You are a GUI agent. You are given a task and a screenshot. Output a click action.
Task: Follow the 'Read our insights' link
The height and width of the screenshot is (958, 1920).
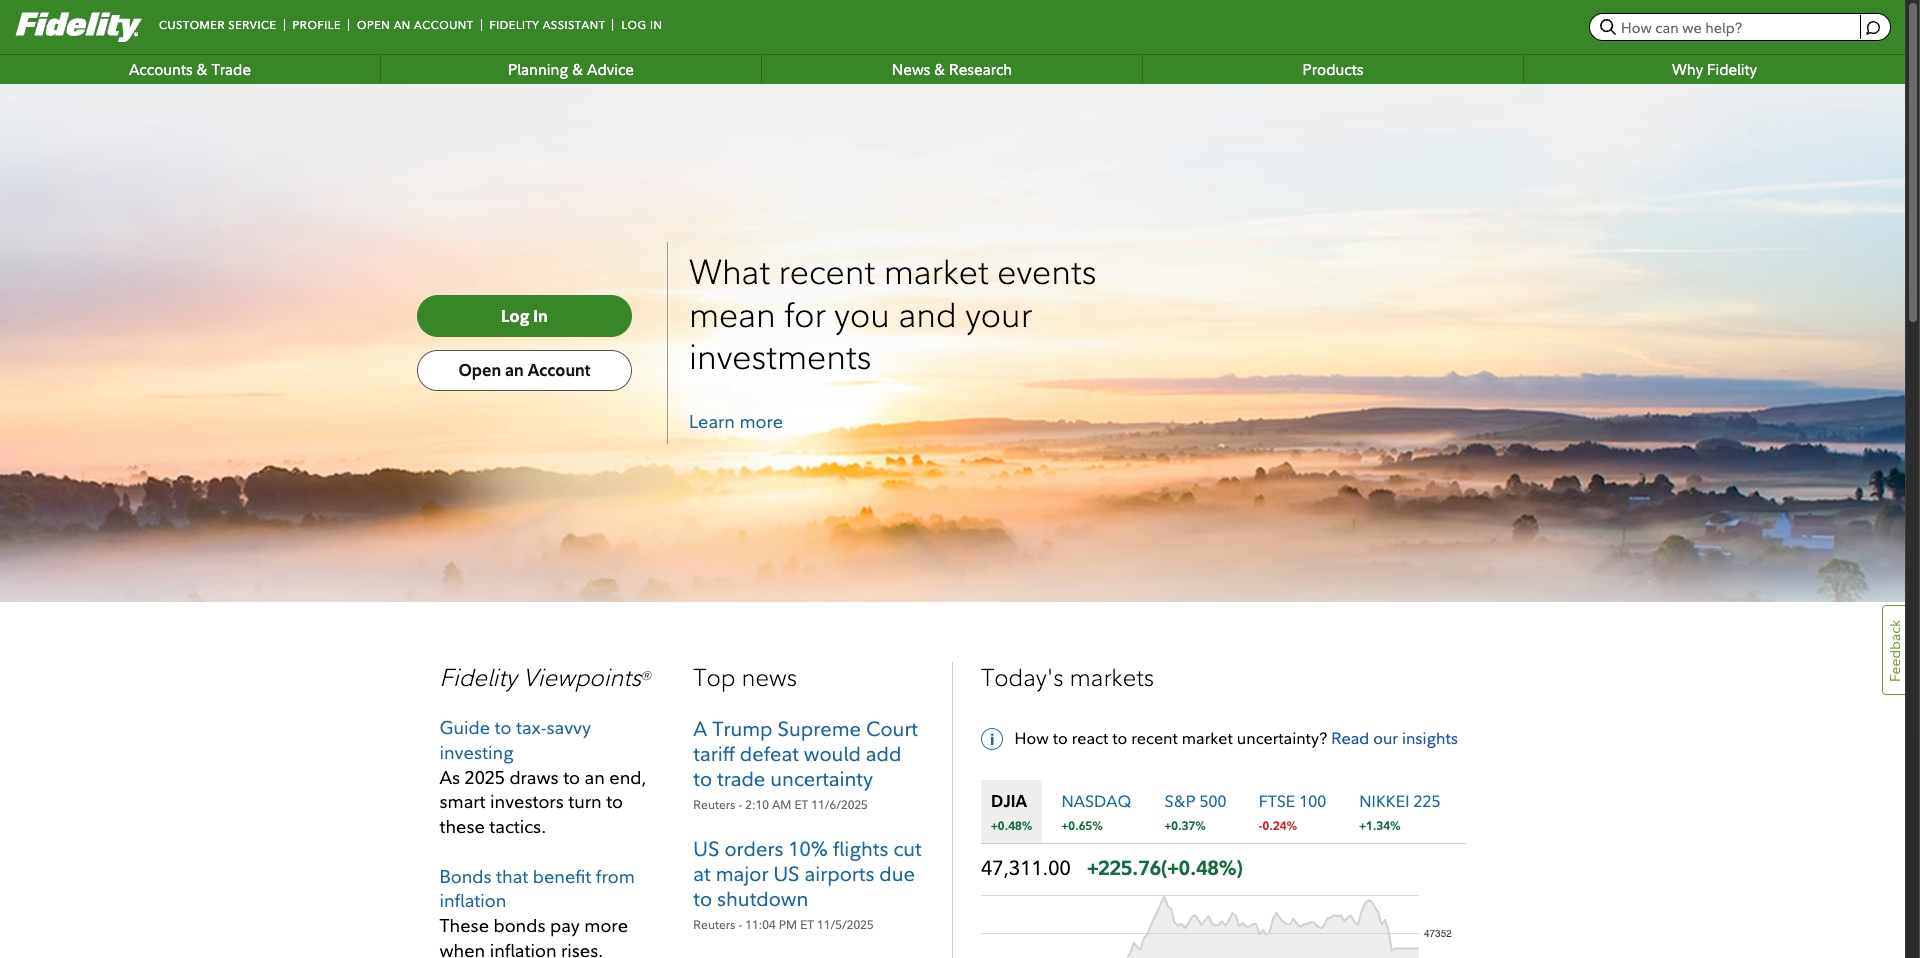point(1394,739)
